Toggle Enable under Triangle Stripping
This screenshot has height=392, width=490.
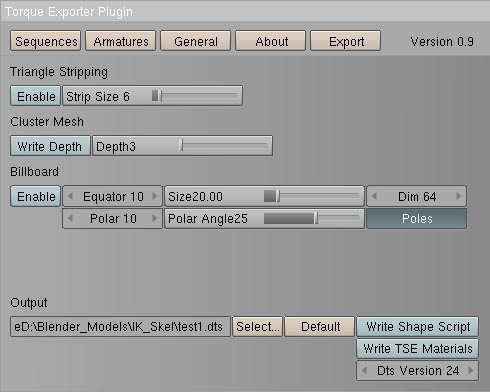pyautogui.click(x=36, y=96)
